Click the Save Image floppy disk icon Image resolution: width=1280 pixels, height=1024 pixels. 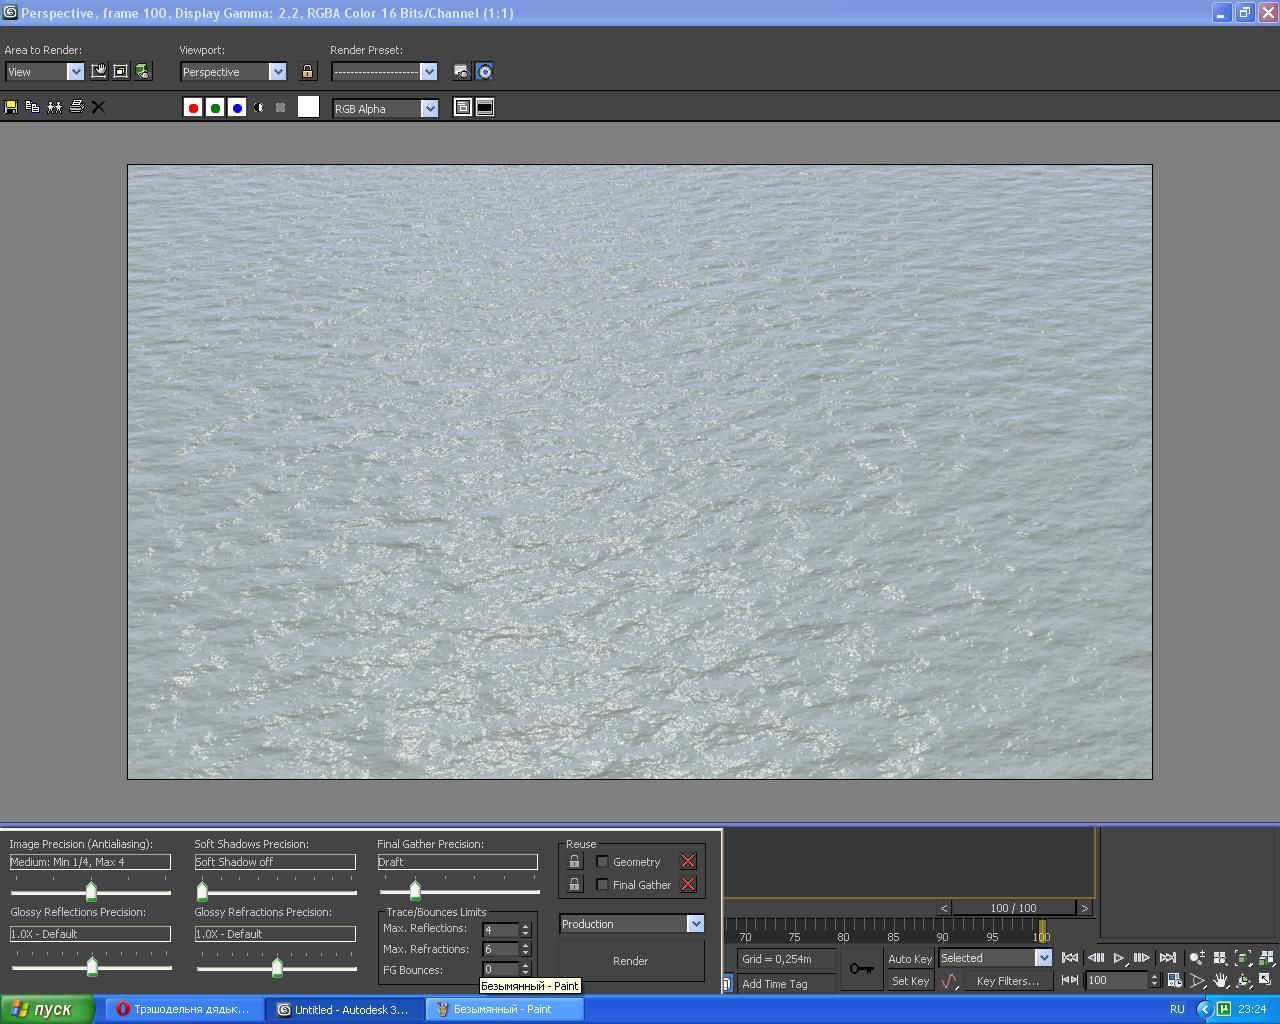(x=11, y=107)
